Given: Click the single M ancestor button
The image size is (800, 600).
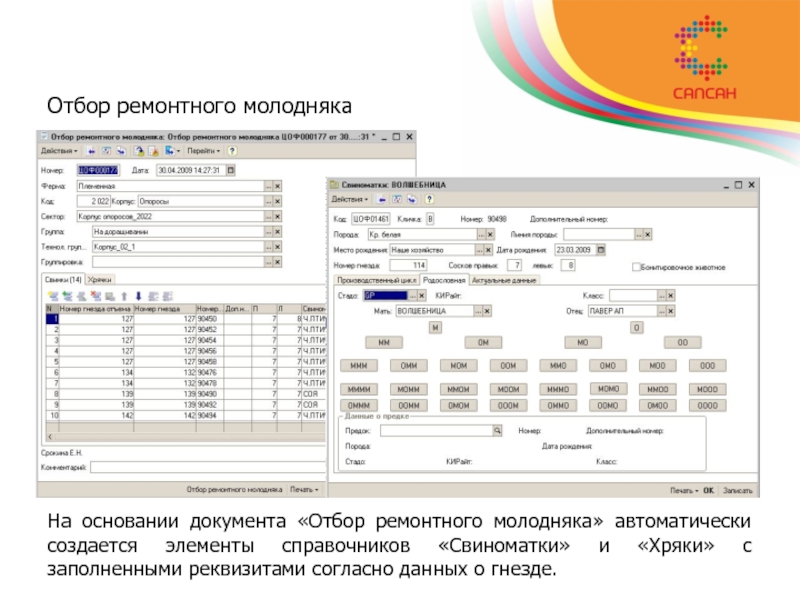Looking at the screenshot, I should 435,328.
